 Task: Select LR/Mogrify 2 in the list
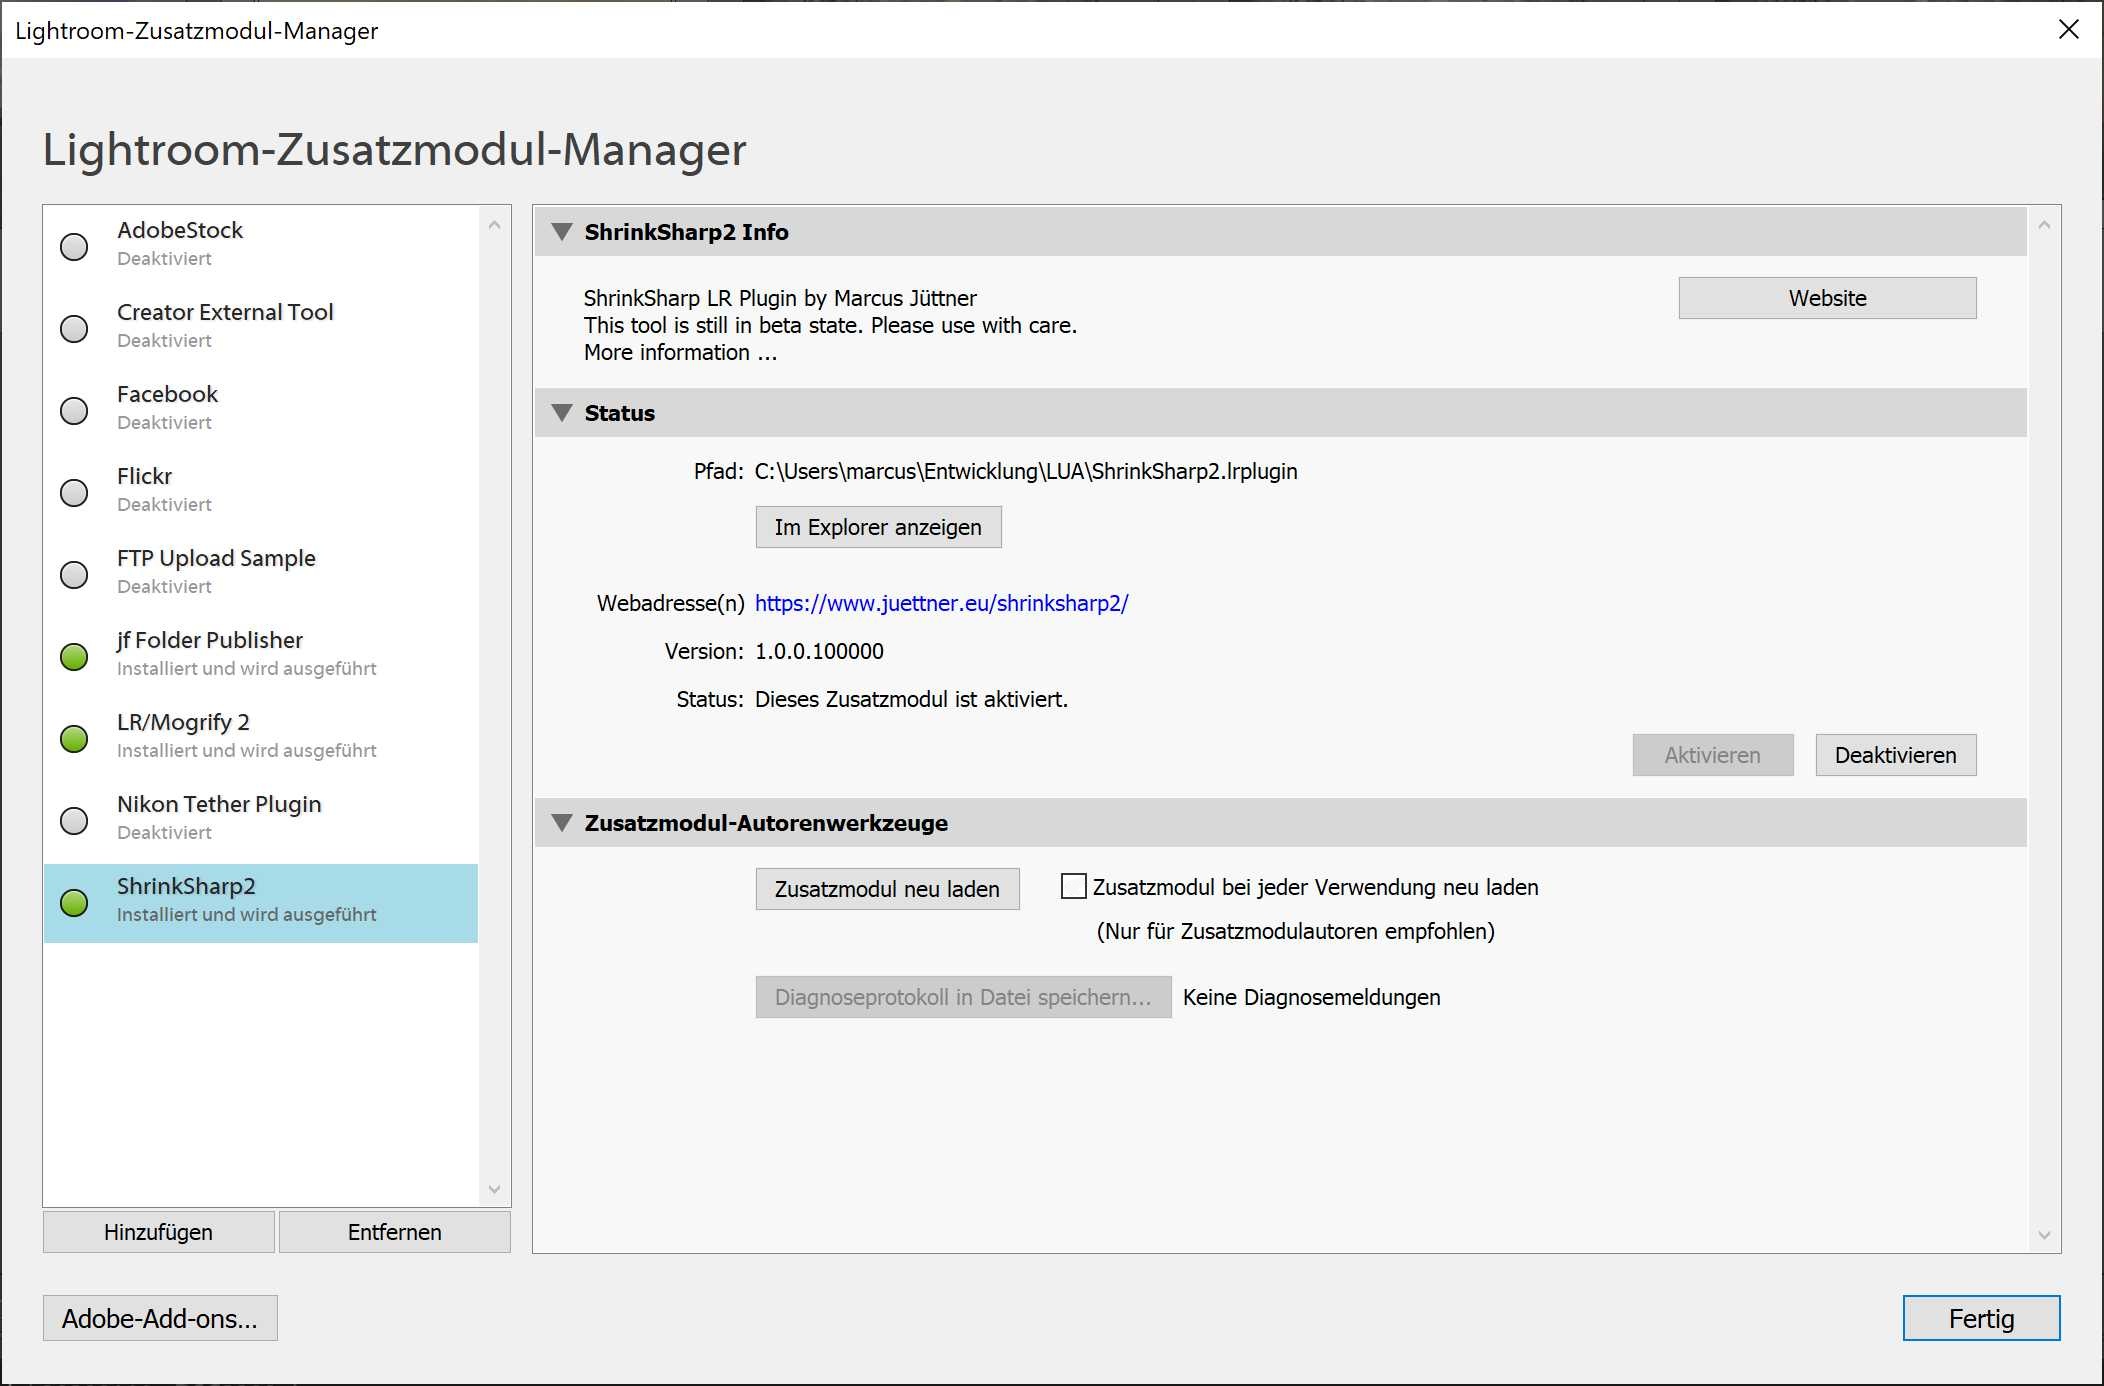click(x=261, y=737)
